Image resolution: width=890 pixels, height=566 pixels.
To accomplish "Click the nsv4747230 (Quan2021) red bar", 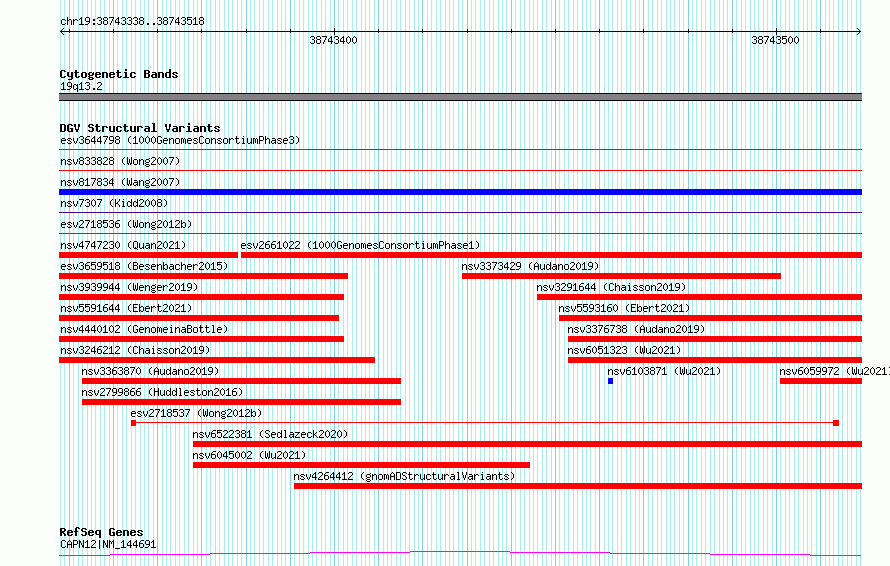I will tap(148, 255).
